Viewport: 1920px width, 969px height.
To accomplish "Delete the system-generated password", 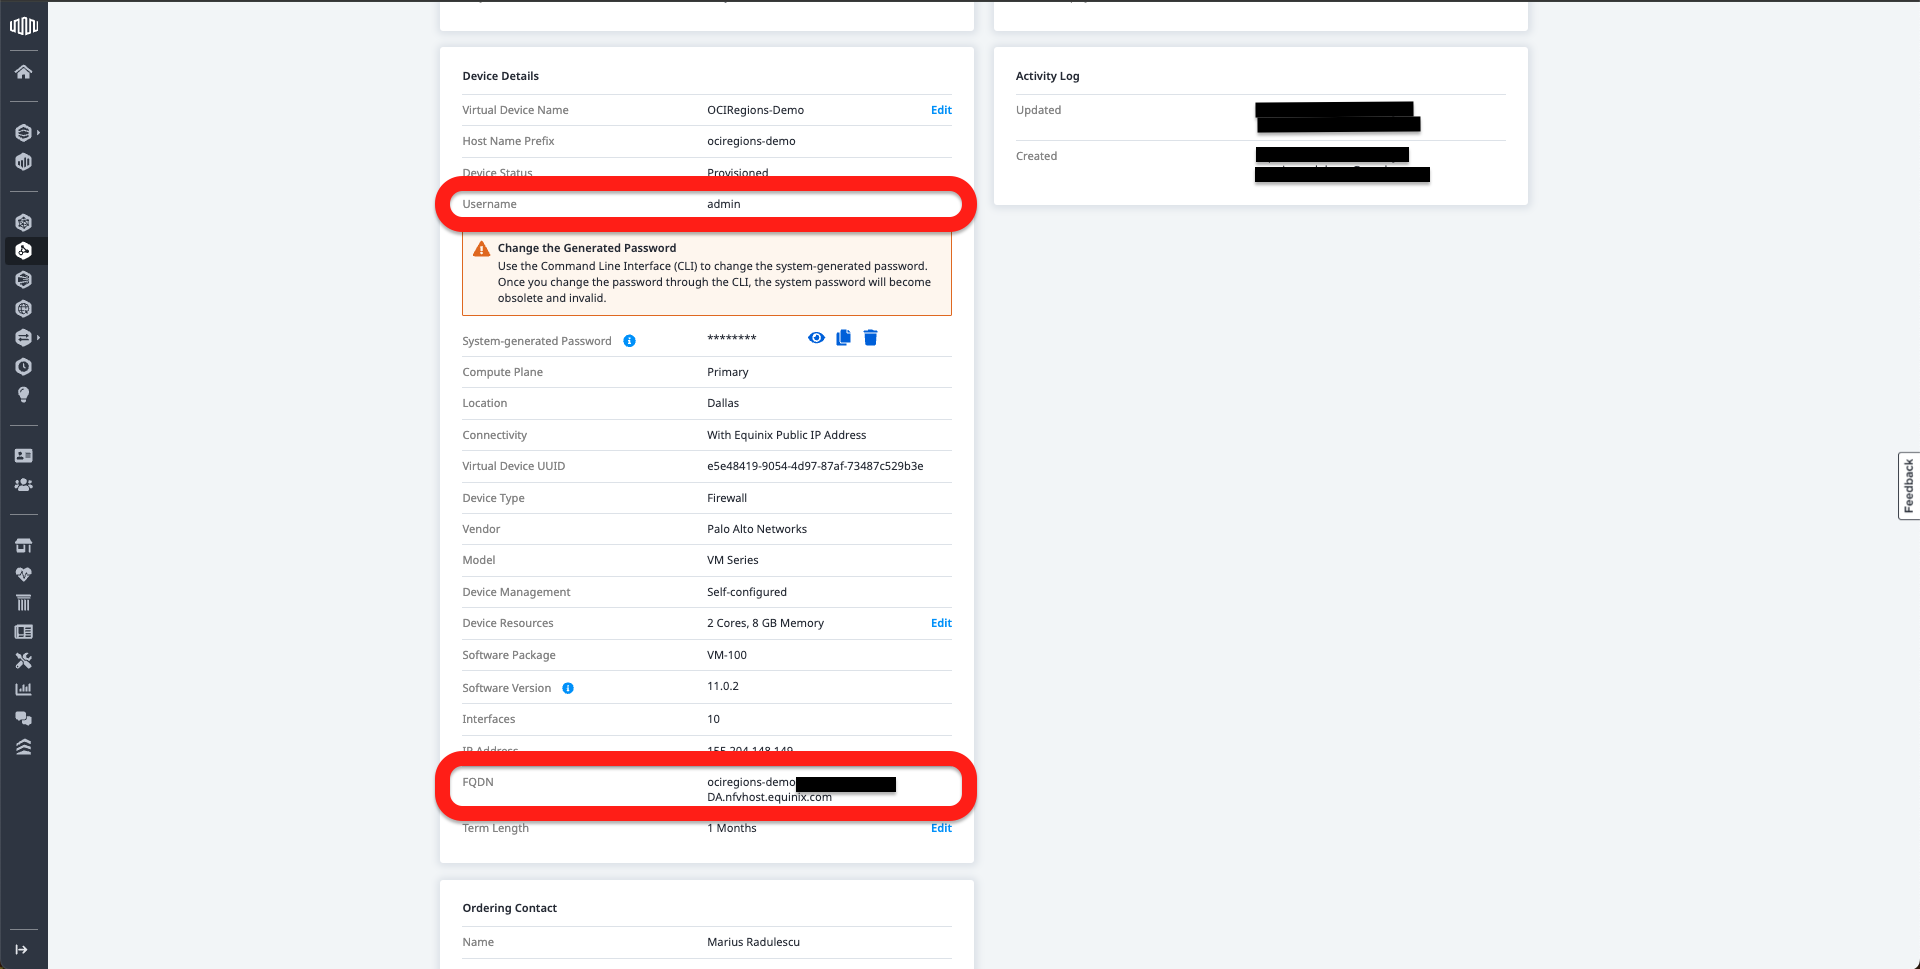I will pyautogui.click(x=871, y=338).
